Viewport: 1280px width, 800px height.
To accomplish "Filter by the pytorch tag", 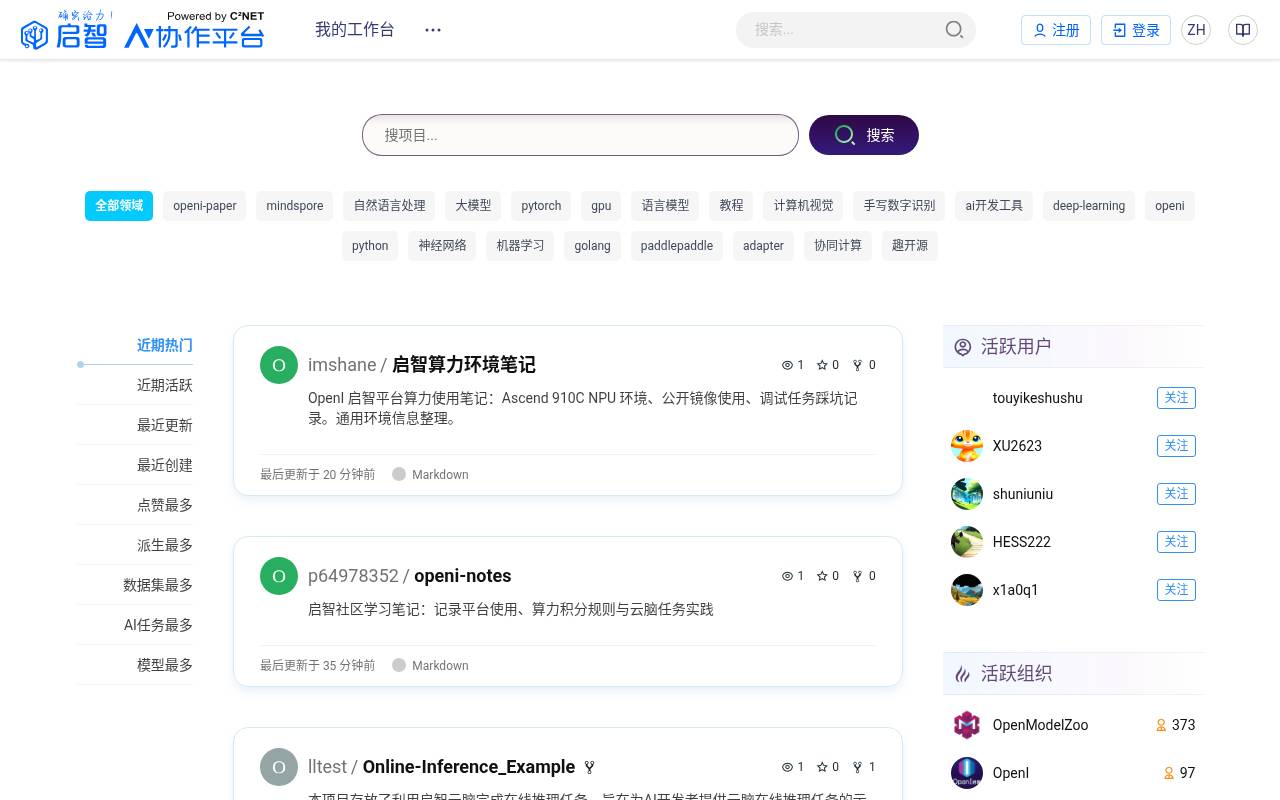I will pos(541,206).
